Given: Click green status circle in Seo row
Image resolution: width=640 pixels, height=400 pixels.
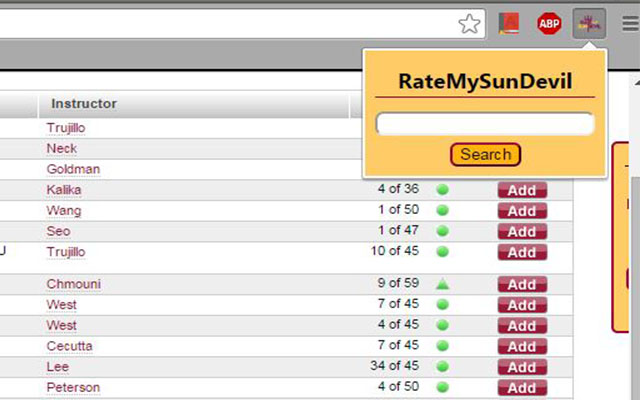Looking at the screenshot, I should coord(442,231).
